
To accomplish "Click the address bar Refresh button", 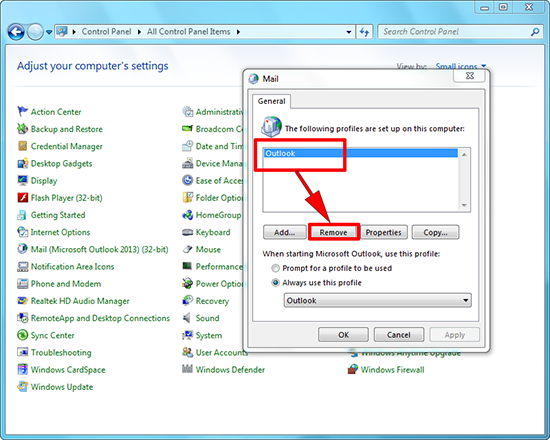I will pos(364,32).
